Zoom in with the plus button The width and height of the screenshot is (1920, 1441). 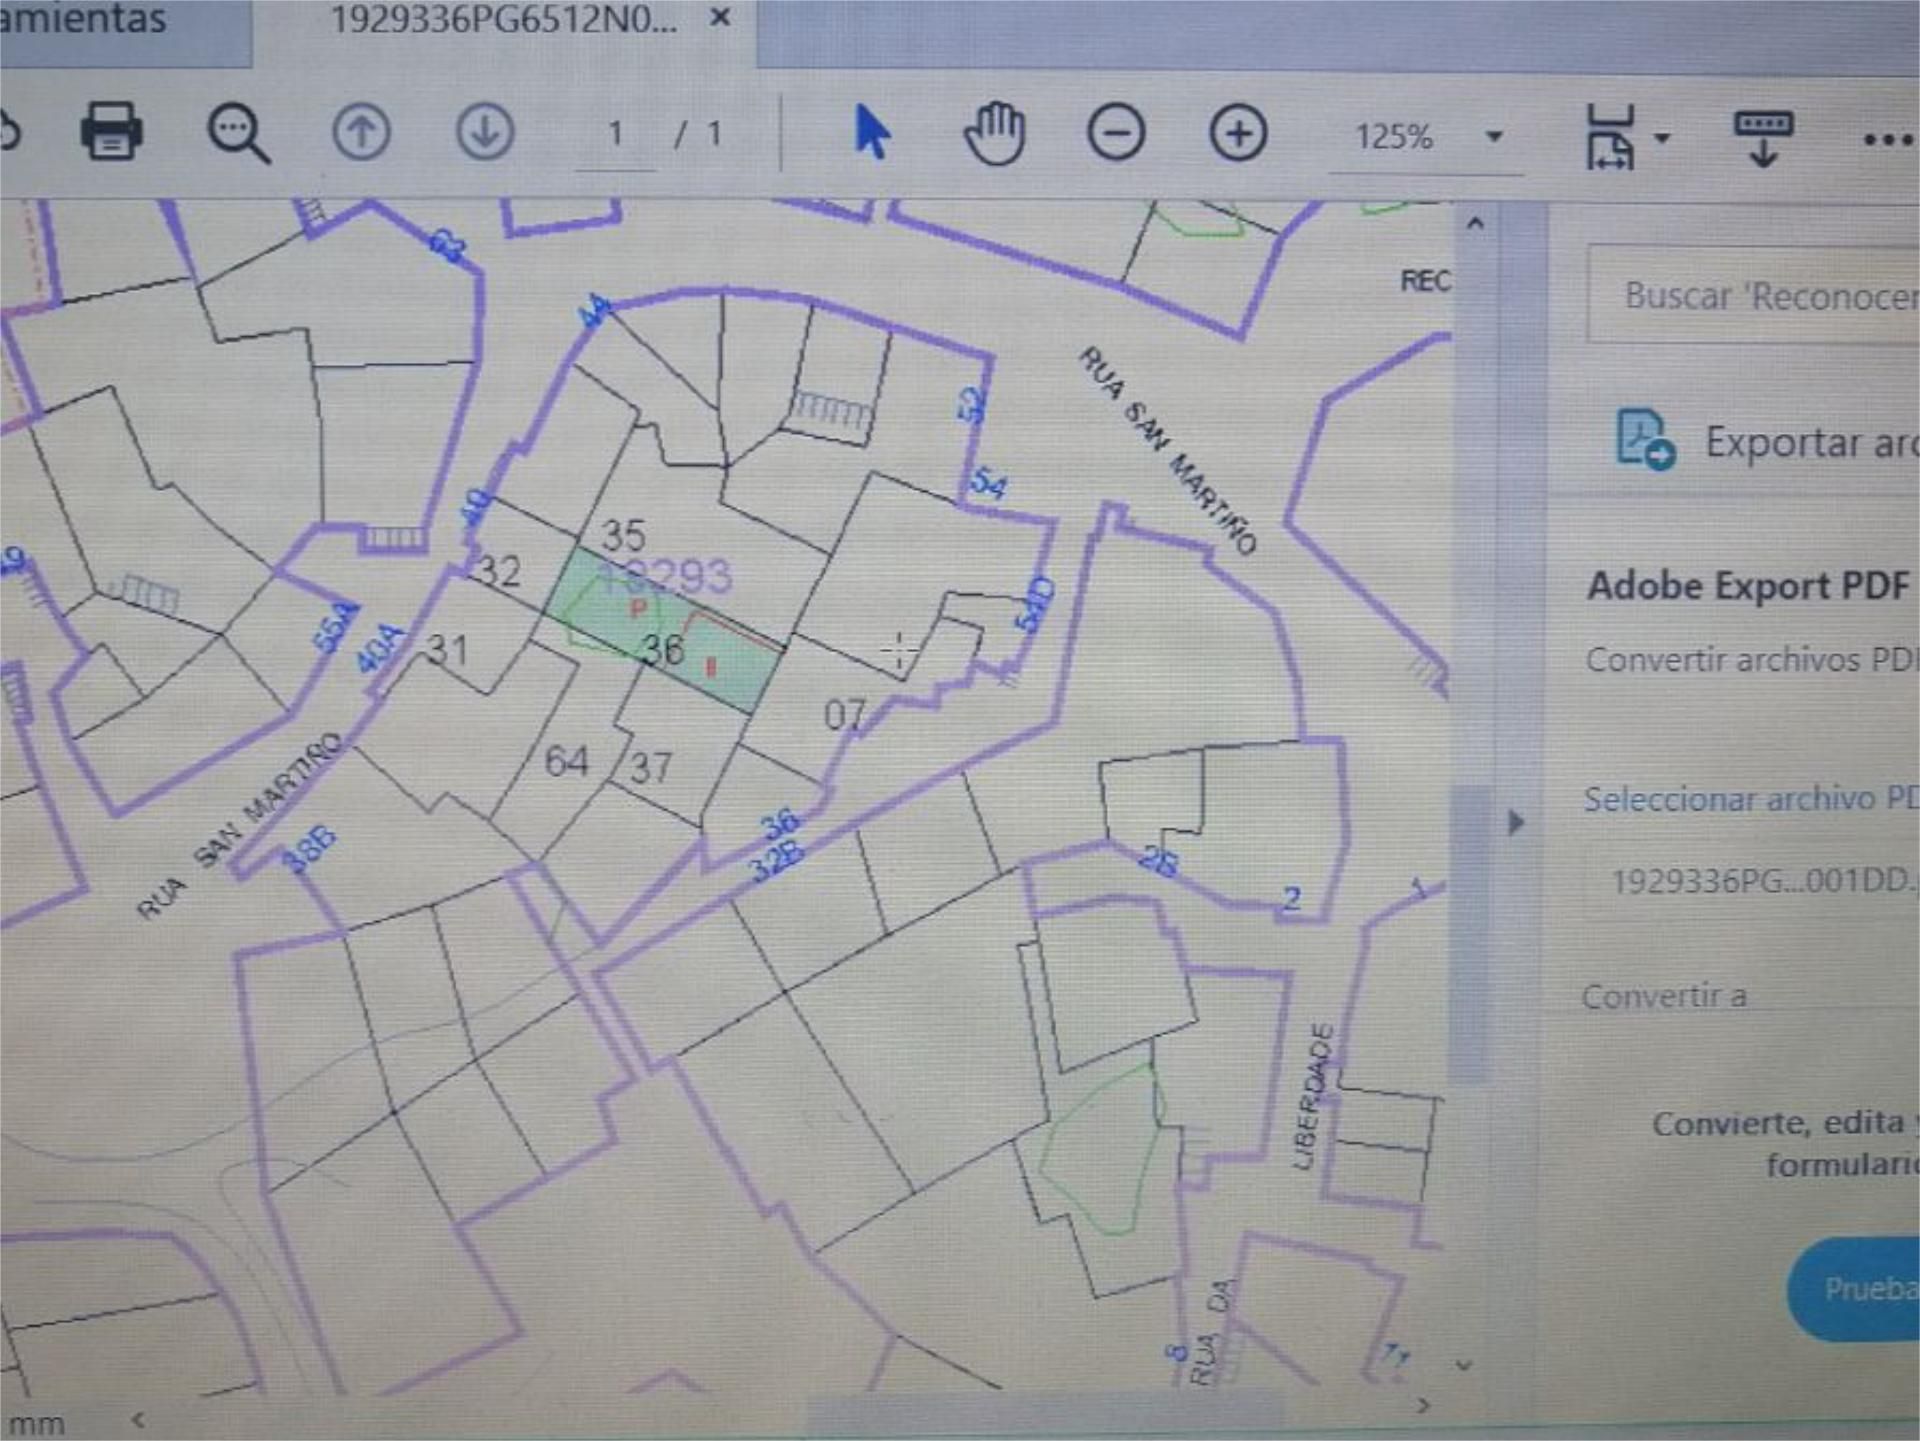pos(1238,133)
